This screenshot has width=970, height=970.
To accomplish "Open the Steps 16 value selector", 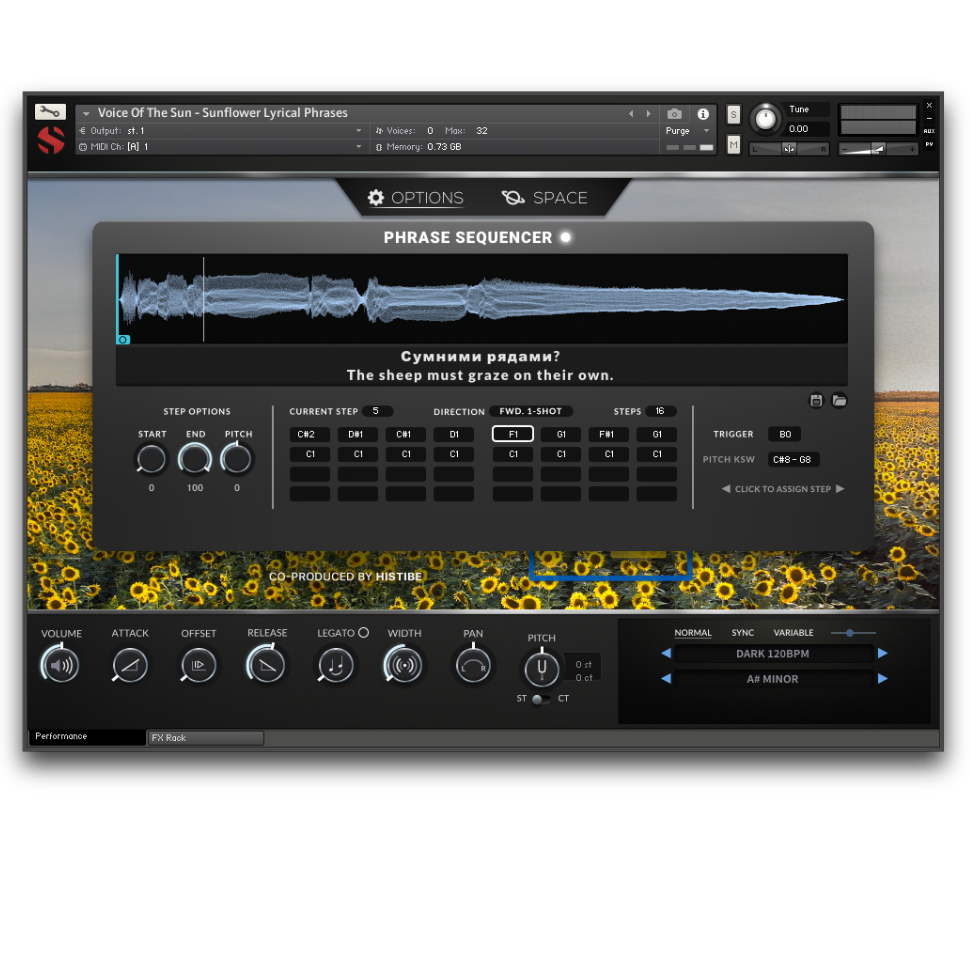I will 660,411.
